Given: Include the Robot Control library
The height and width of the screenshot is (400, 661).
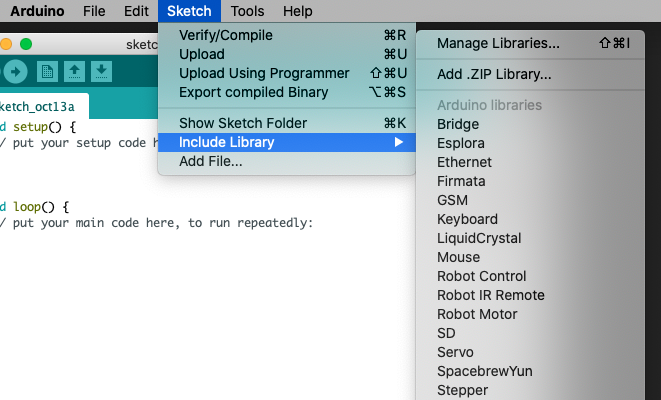Looking at the screenshot, I should click(x=530, y=276).
